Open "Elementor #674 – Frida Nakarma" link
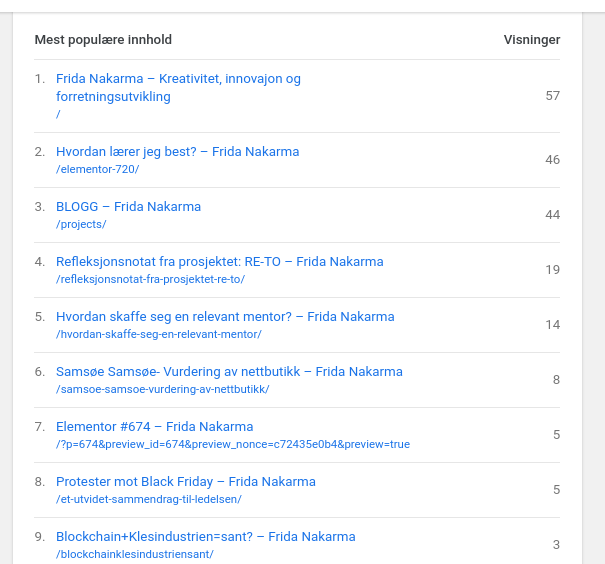This screenshot has width=605, height=564. point(155,427)
